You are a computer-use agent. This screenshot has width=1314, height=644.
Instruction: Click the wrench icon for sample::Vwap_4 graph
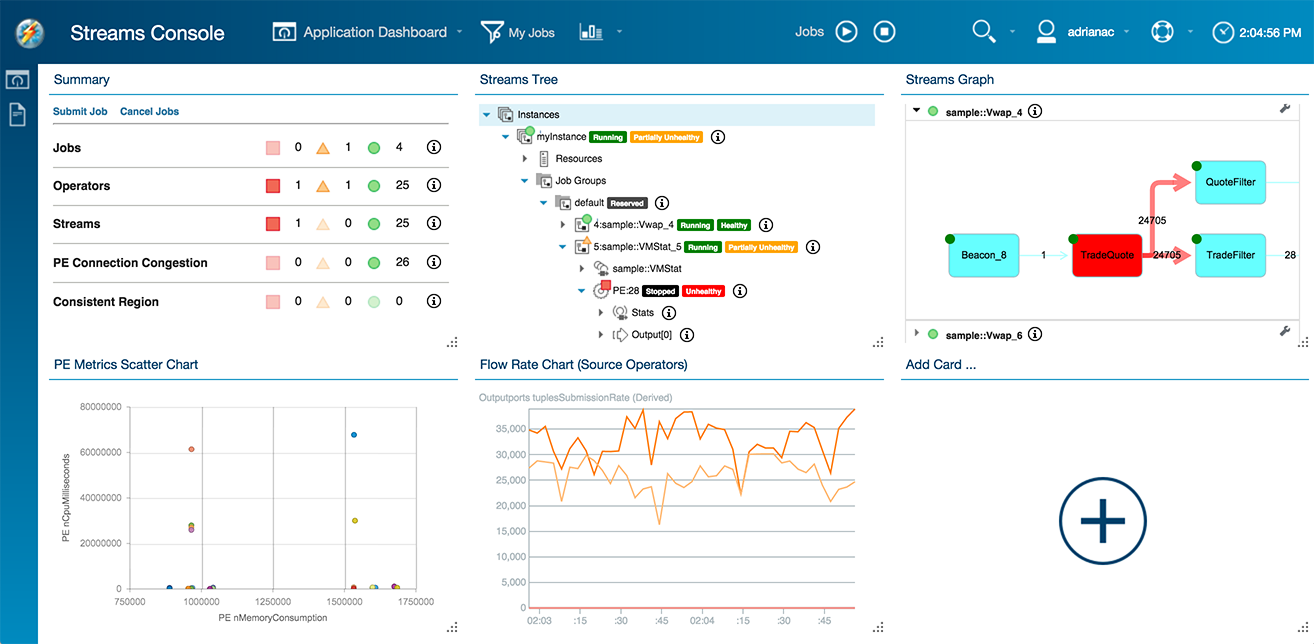(1285, 109)
